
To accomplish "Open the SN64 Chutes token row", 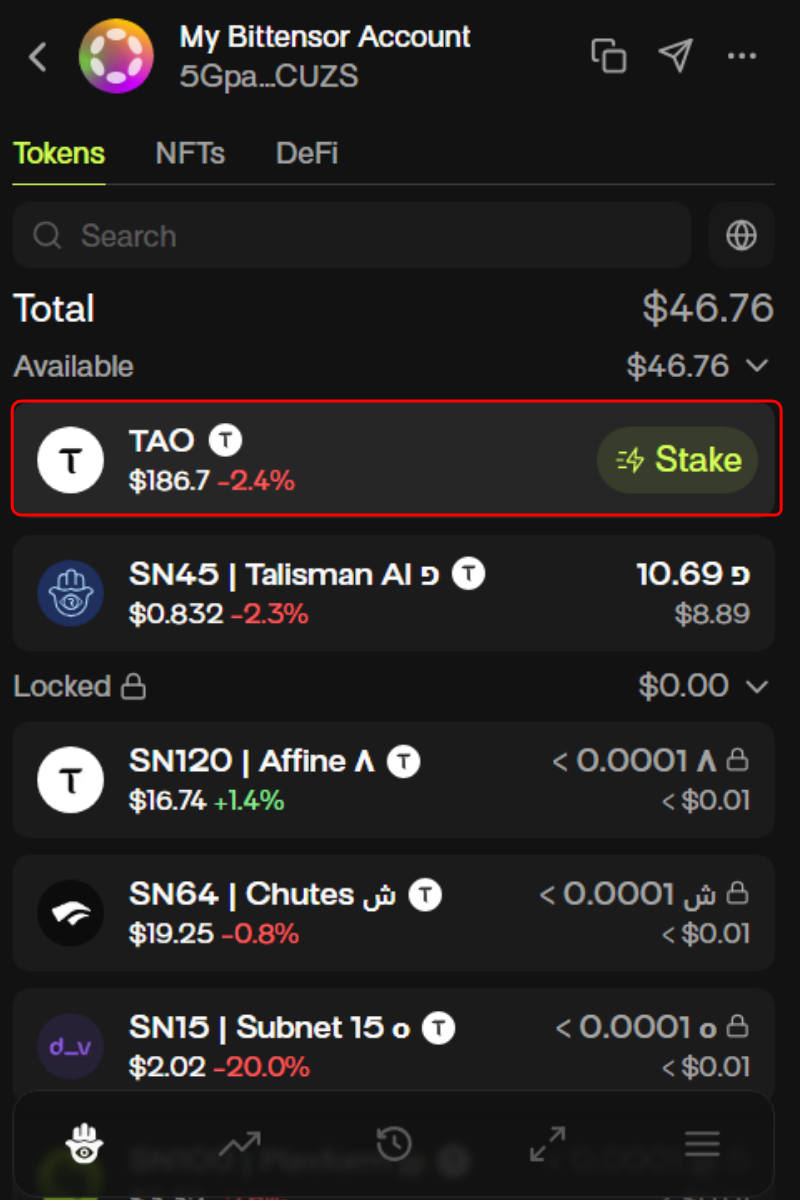I will pos(393,913).
